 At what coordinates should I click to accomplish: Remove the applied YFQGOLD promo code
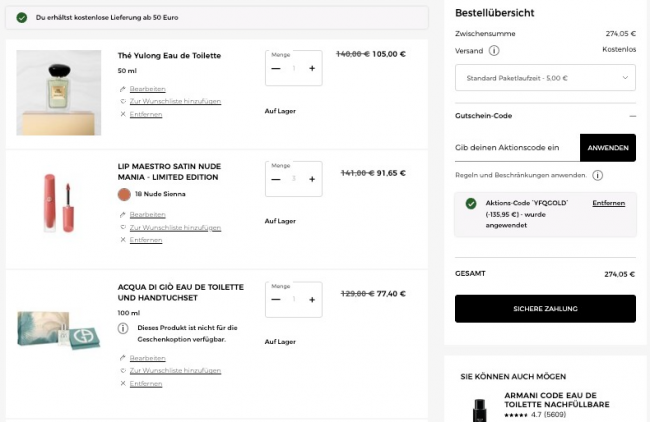[608, 203]
